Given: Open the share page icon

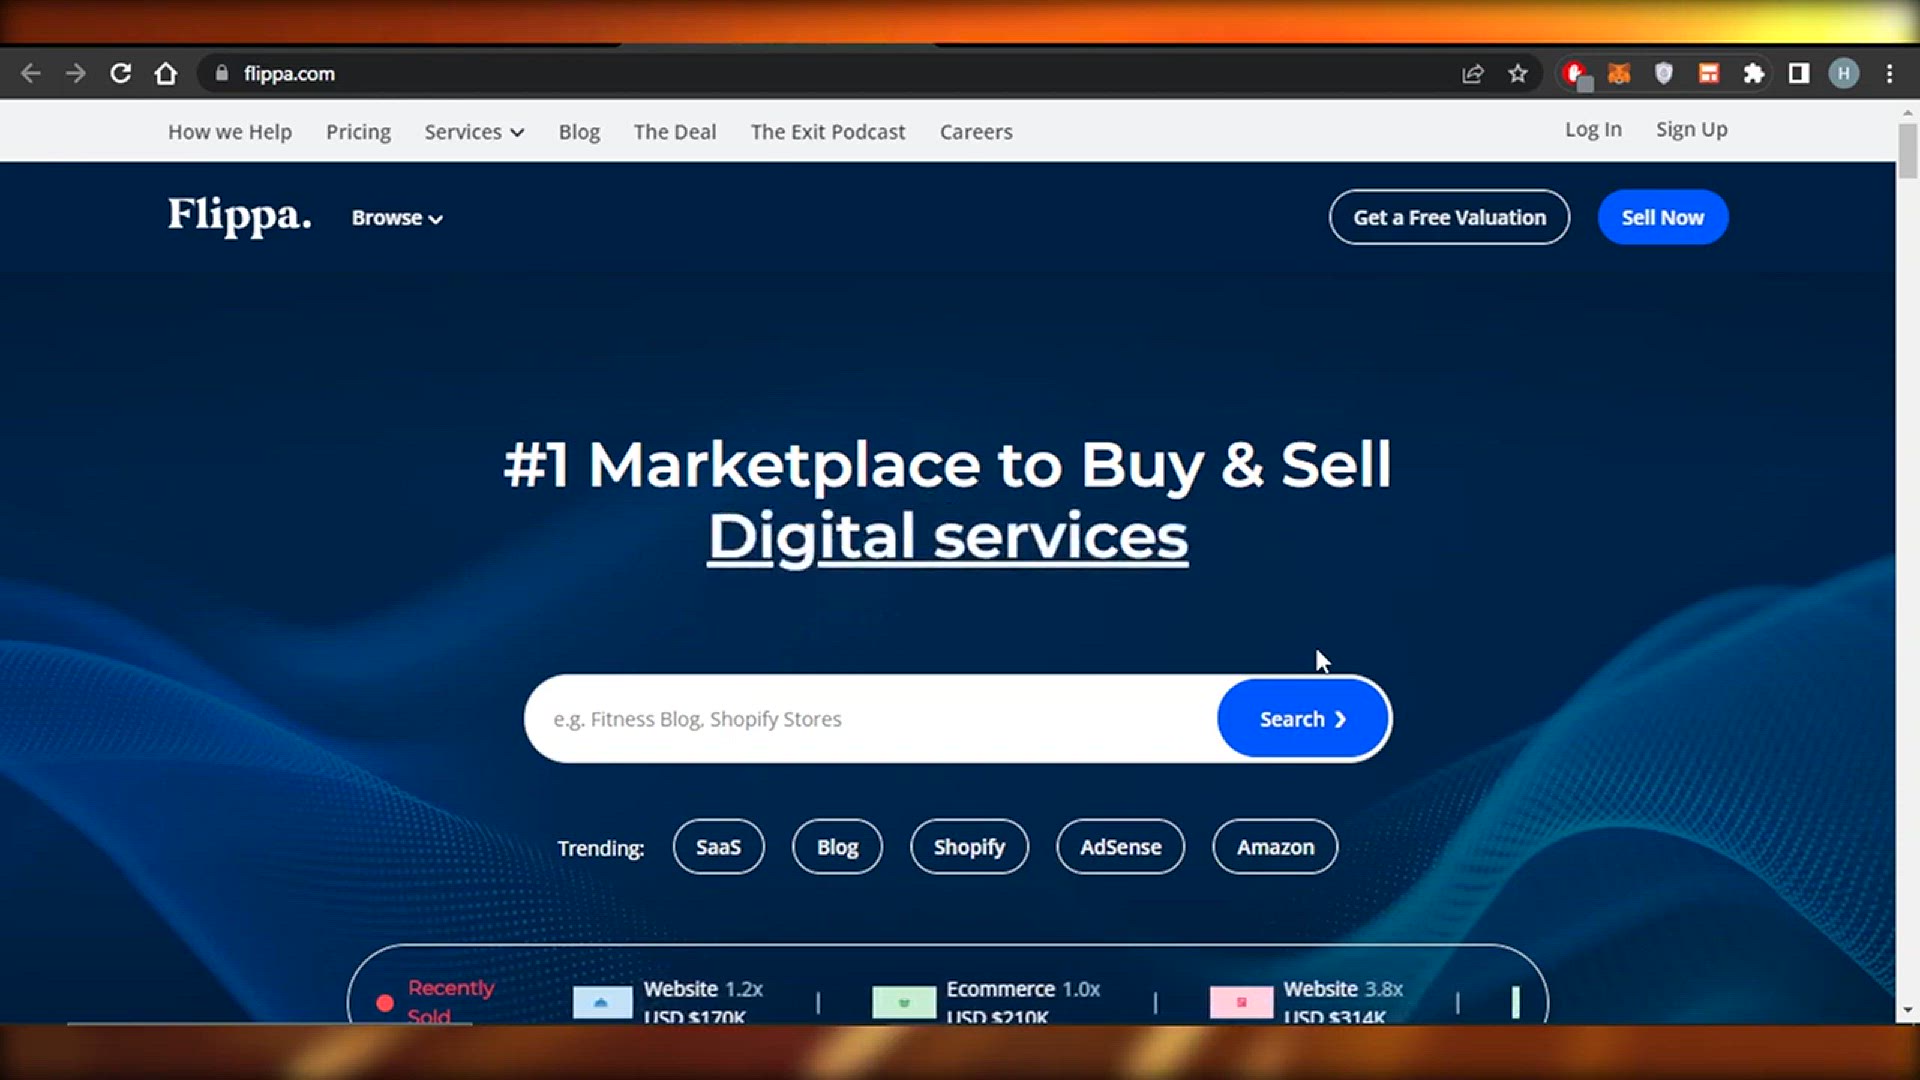Looking at the screenshot, I should 1472,74.
